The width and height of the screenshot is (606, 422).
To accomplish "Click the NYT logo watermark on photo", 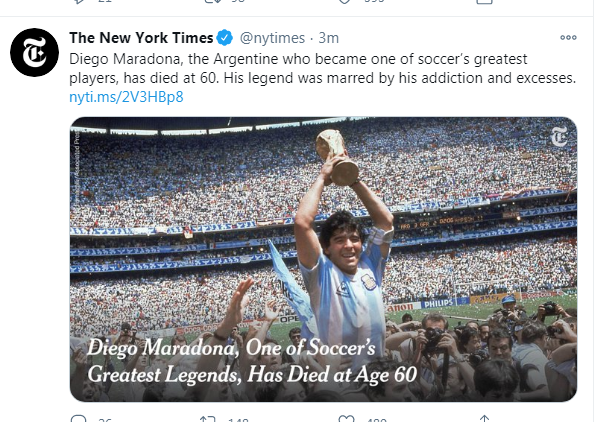I will [558, 139].
